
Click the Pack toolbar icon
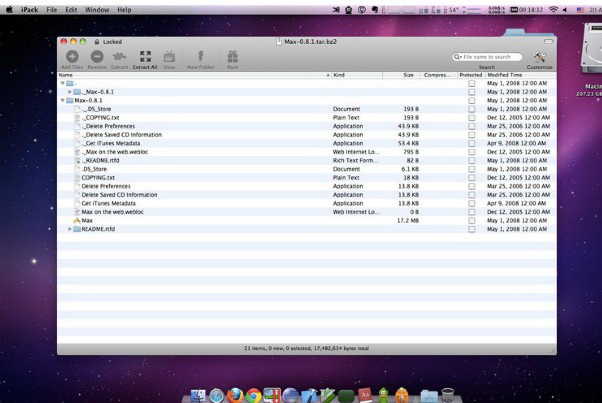pyautogui.click(x=232, y=58)
